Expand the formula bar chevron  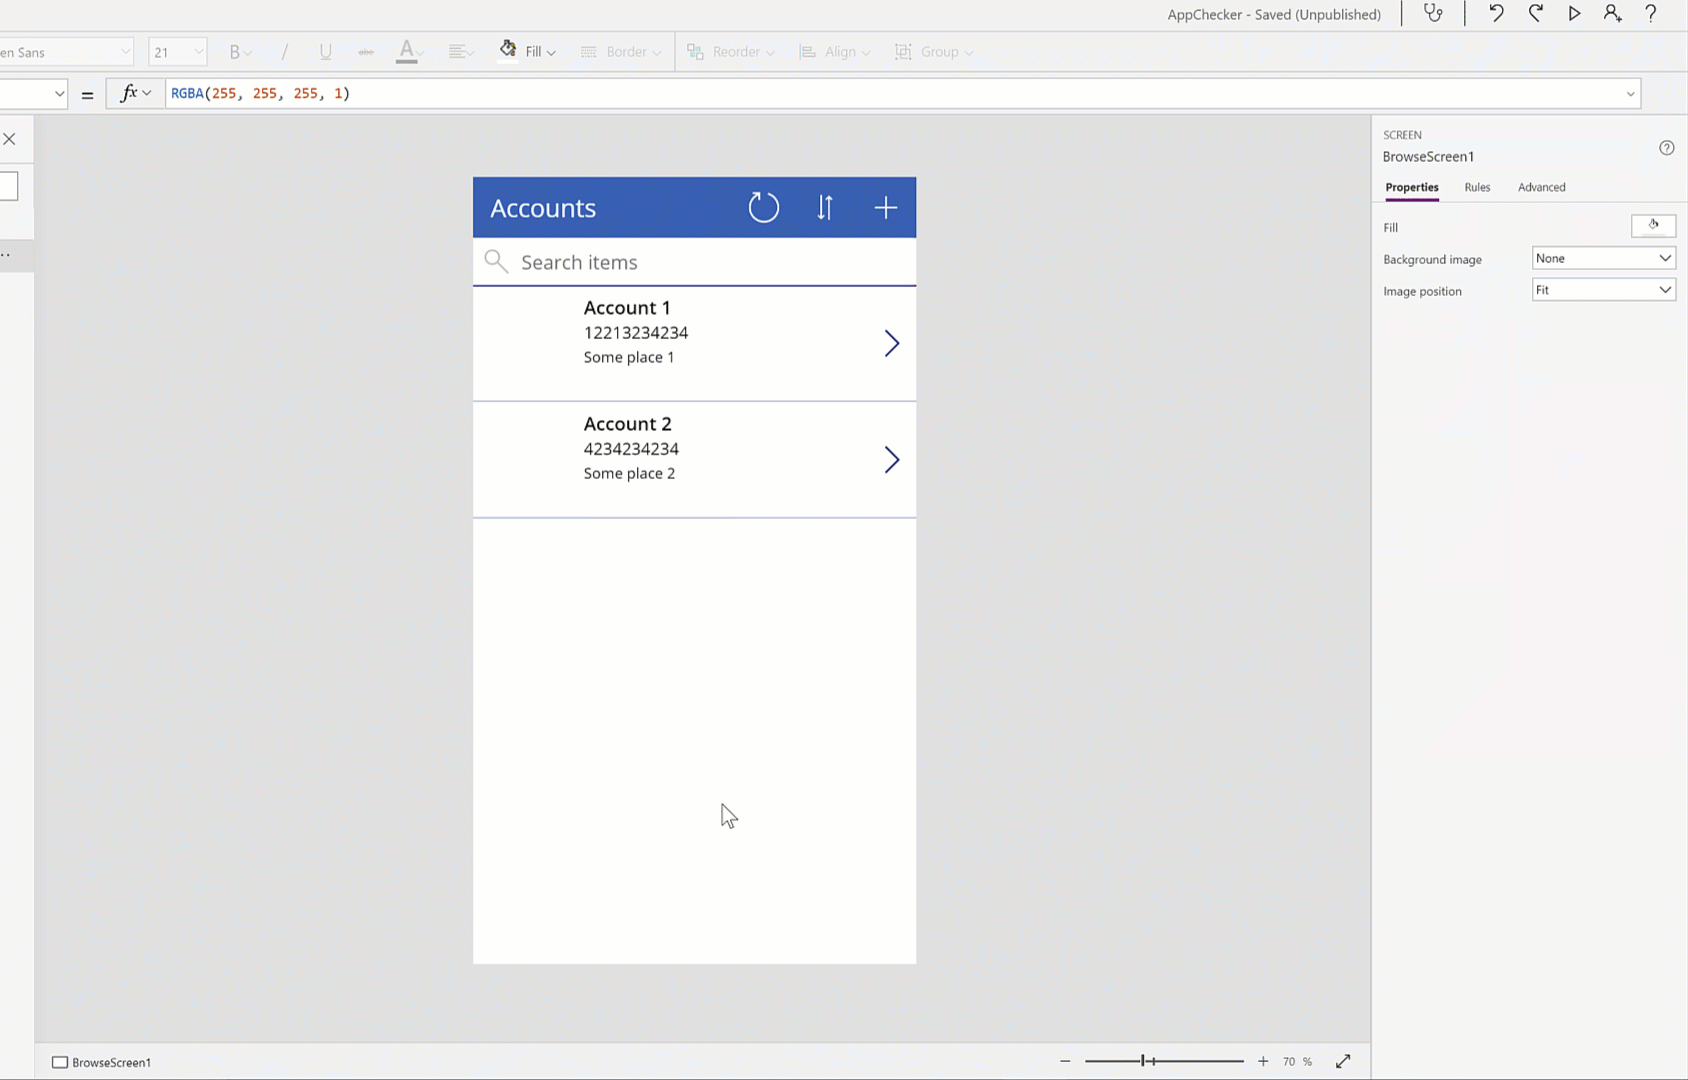1630,94
